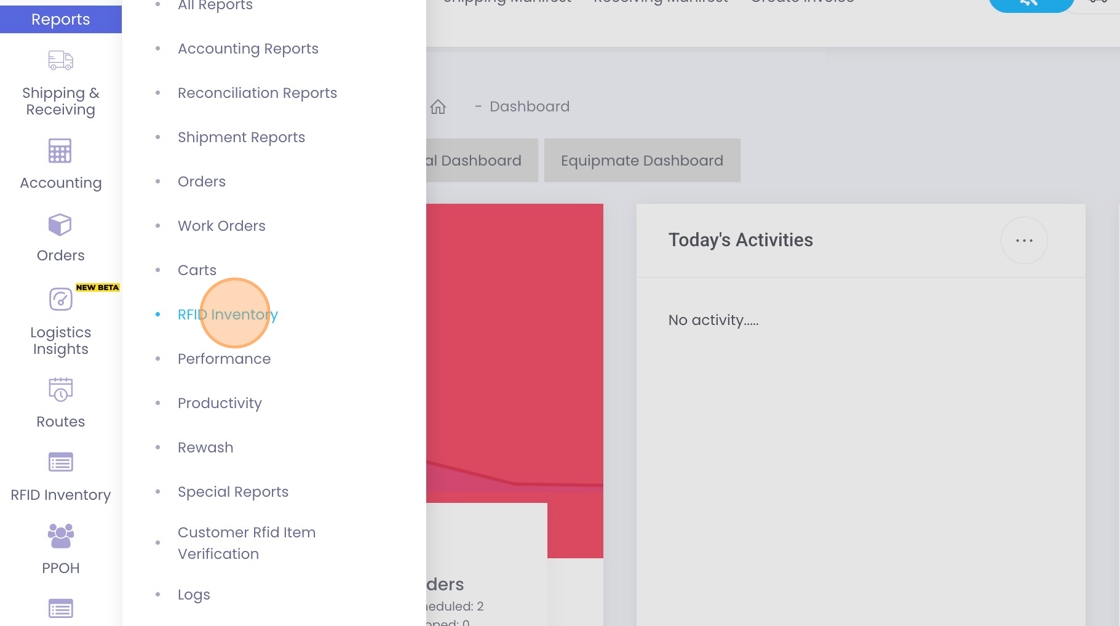The height and width of the screenshot is (626, 1120).
Task: Select the Reports sidebar header
Action: [60, 19]
